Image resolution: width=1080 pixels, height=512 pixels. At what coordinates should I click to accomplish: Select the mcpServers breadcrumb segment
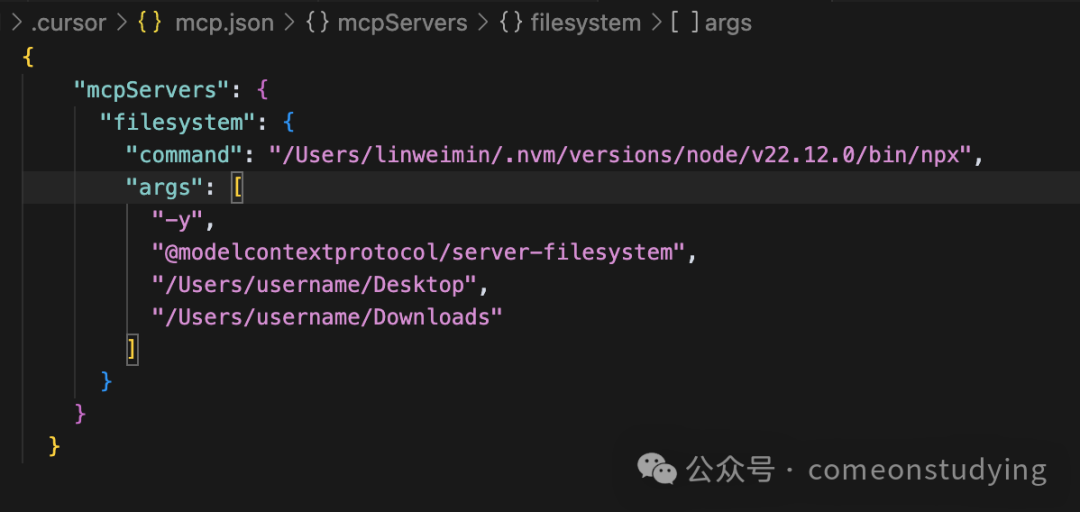tap(402, 23)
